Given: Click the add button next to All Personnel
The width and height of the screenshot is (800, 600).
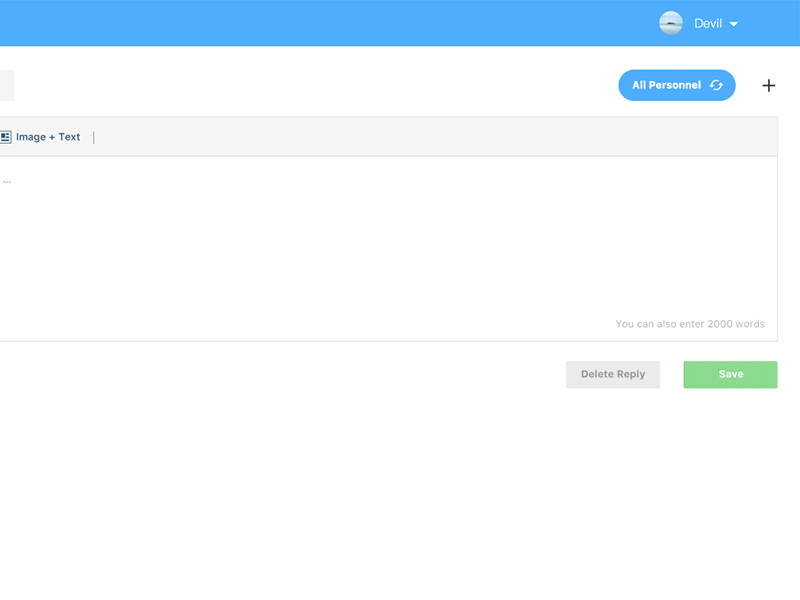Looking at the screenshot, I should click(x=768, y=85).
